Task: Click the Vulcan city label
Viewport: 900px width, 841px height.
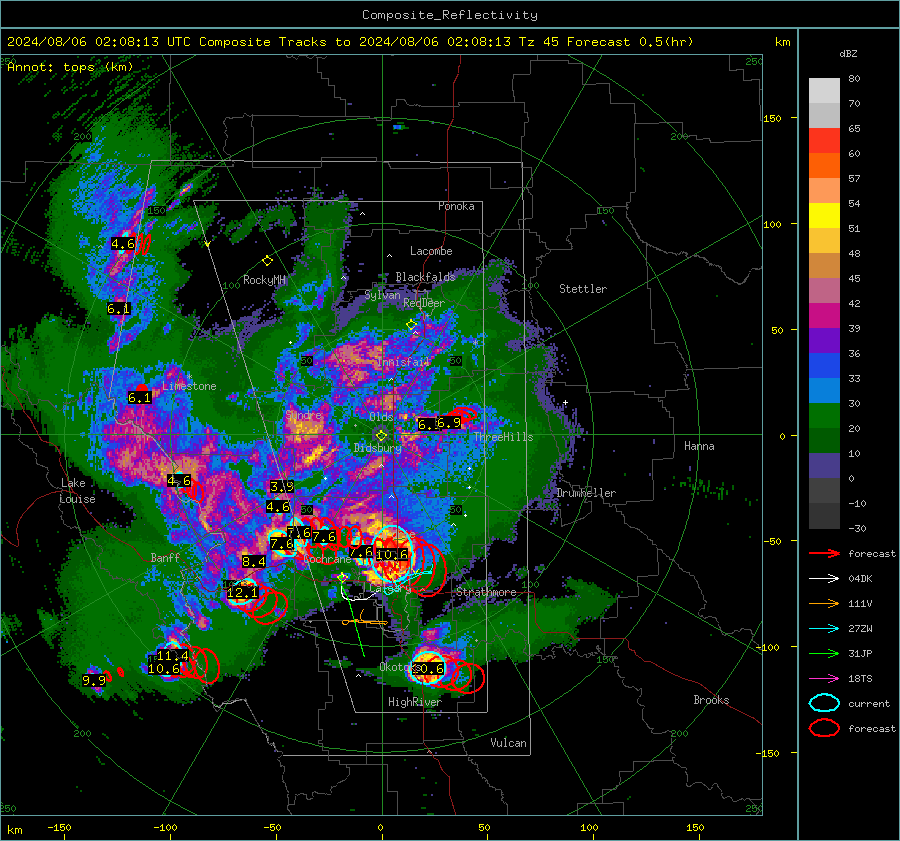Action: [x=509, y=743]
